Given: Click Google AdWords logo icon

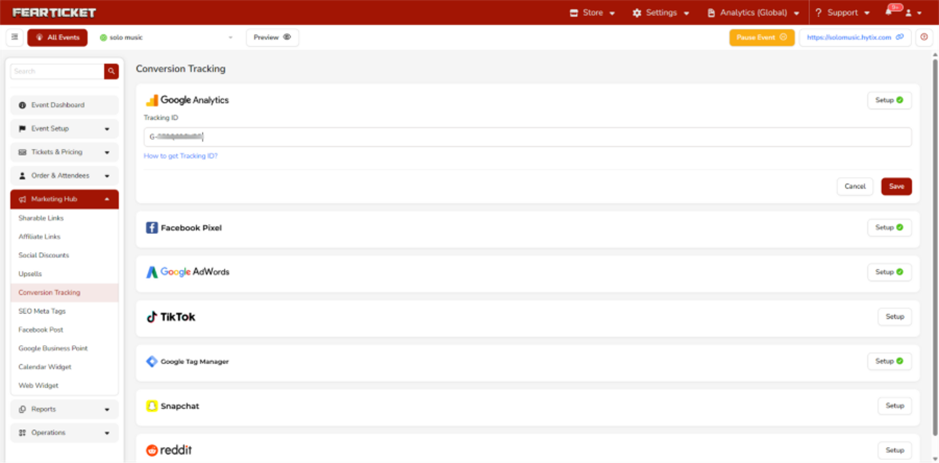Looking at the screenshot, I should (152, 273).
